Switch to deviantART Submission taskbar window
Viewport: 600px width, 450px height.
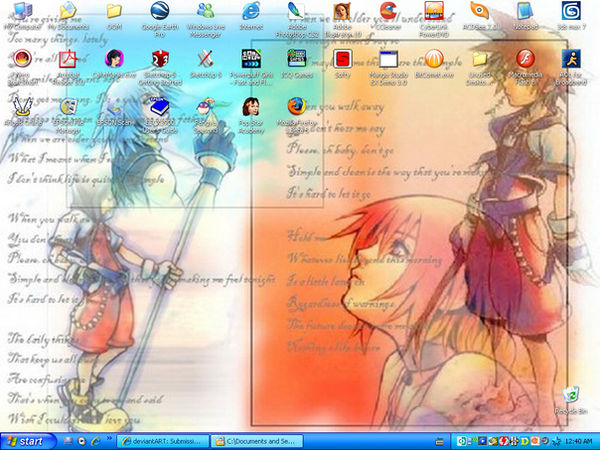pyautogui.click(x=162, y=442)
